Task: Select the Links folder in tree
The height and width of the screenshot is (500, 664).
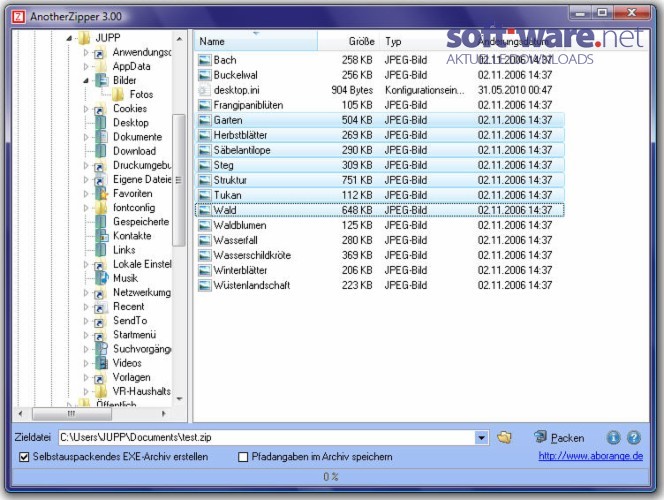Action: click(124, 250)
